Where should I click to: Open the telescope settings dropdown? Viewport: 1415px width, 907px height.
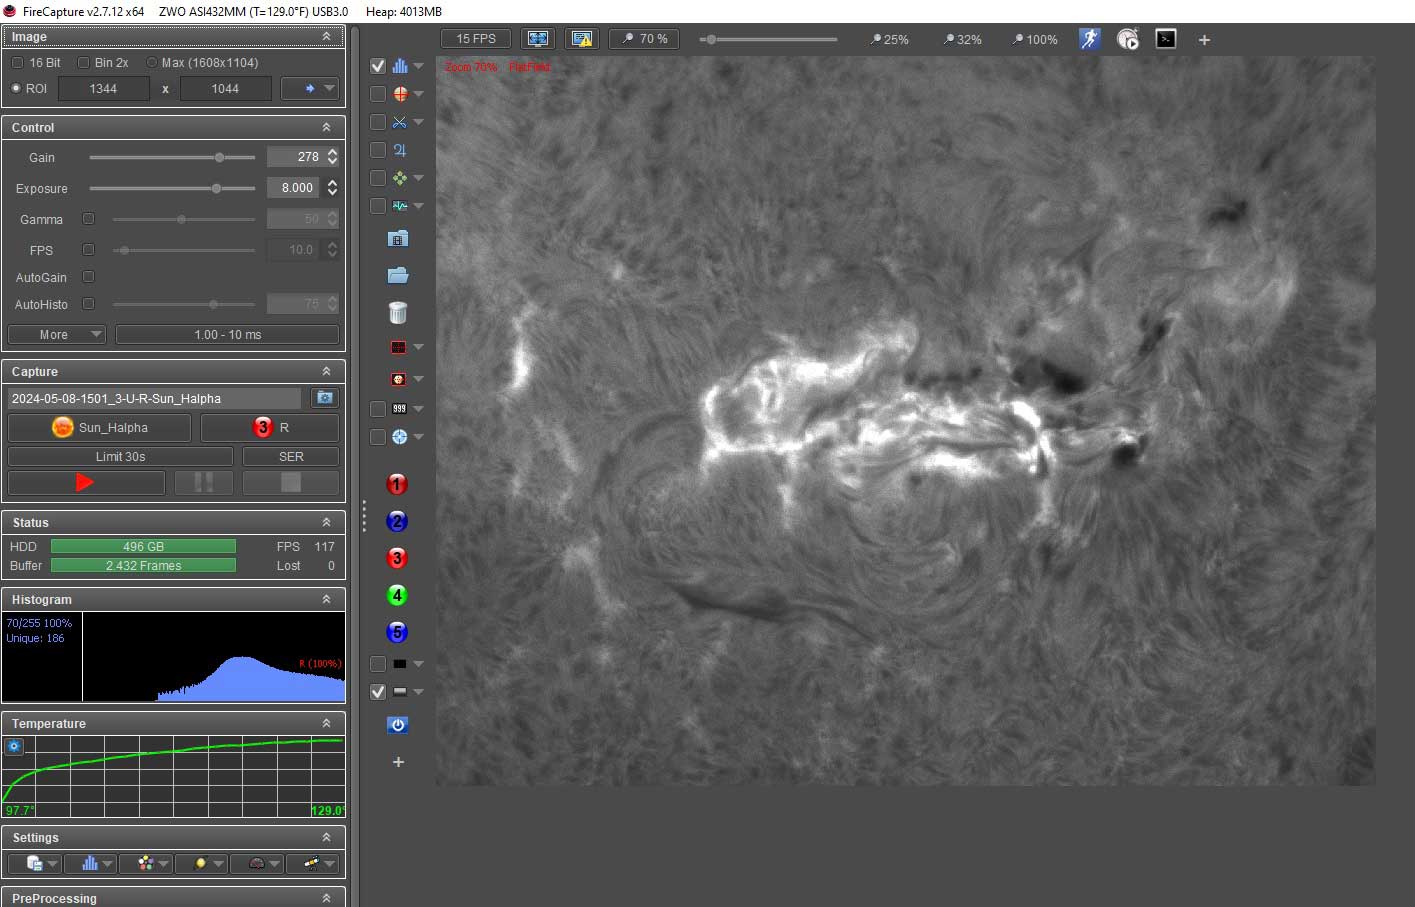coord(312,863)
